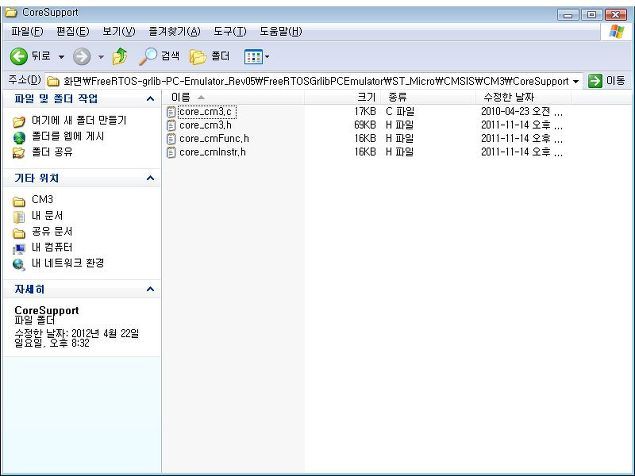Screen dimensions: 635x476
Task: Click the 내 컴퓨터 computer icon
Action: point(19,248)
